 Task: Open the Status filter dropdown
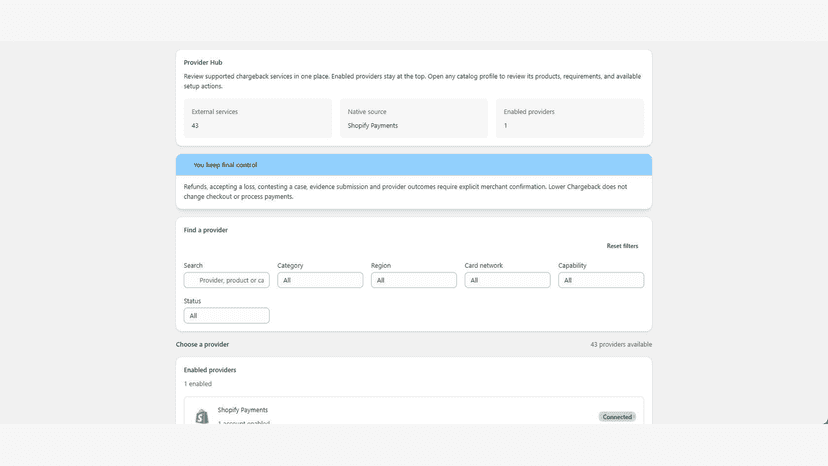pyautogui.click(x=227, y=315)
